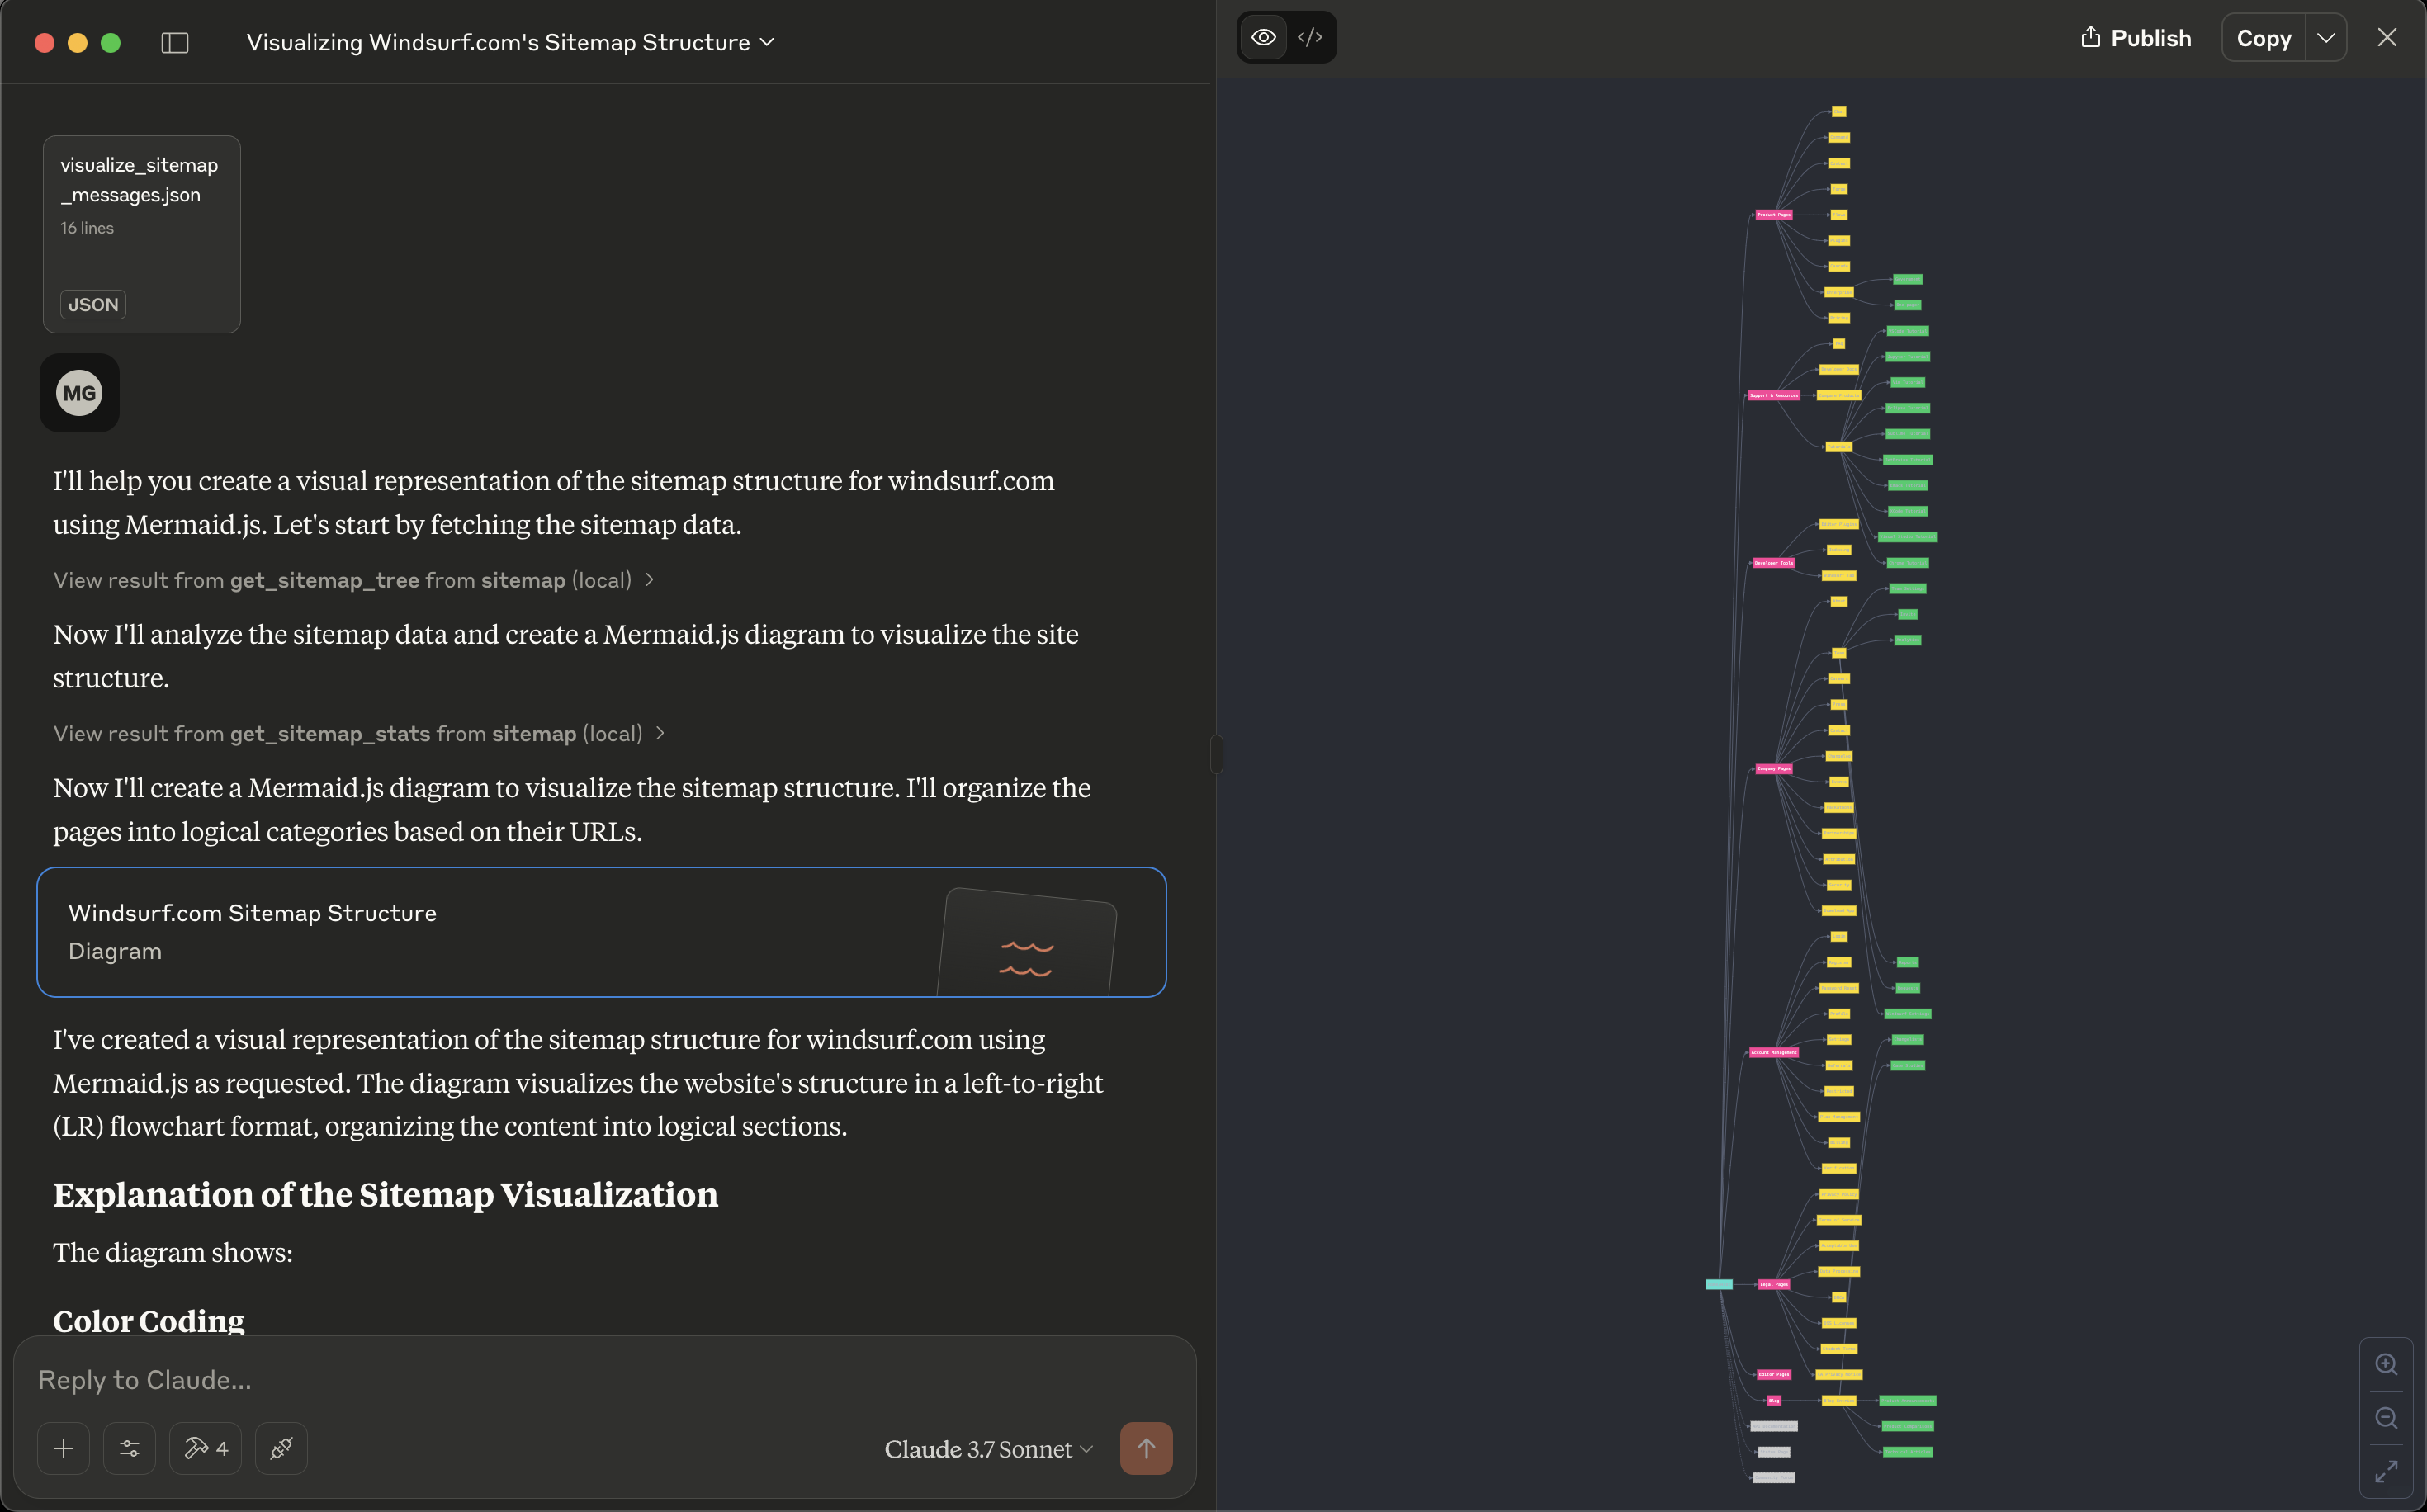2427x1512 pixels.
Task: Click the pink Account Management node
Action: click(x=1774, y=1053)
